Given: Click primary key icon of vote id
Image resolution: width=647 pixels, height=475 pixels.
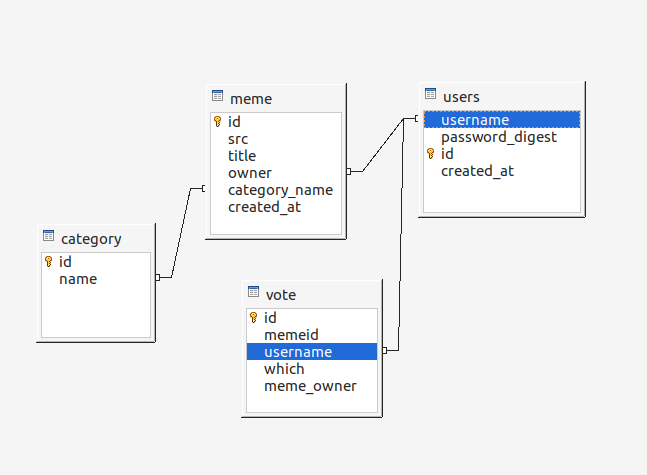Looking at the screenshot, I should [253, 318].
